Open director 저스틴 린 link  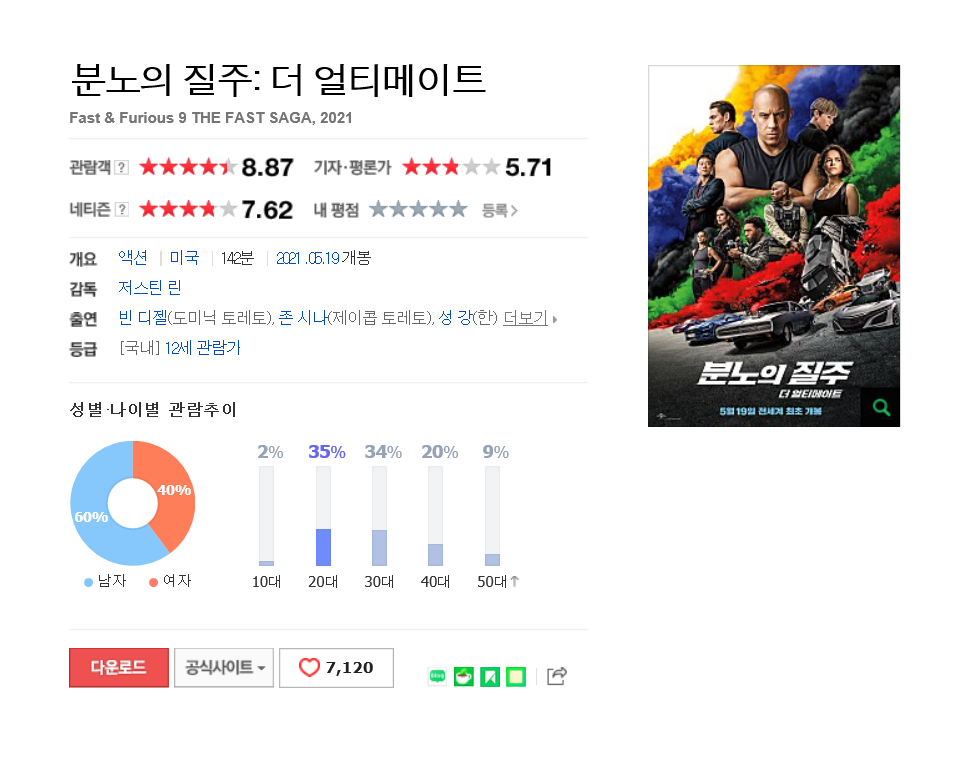[x=149, y=288]
